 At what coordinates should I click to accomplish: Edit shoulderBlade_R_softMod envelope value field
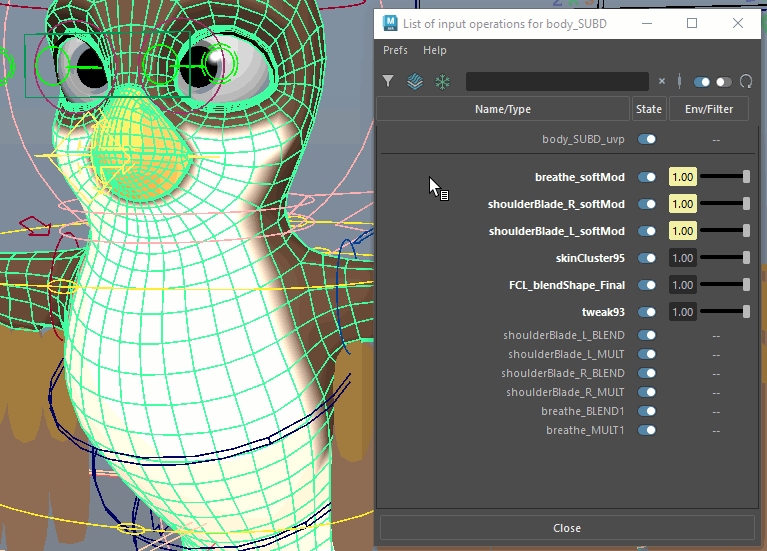point(682,204)
